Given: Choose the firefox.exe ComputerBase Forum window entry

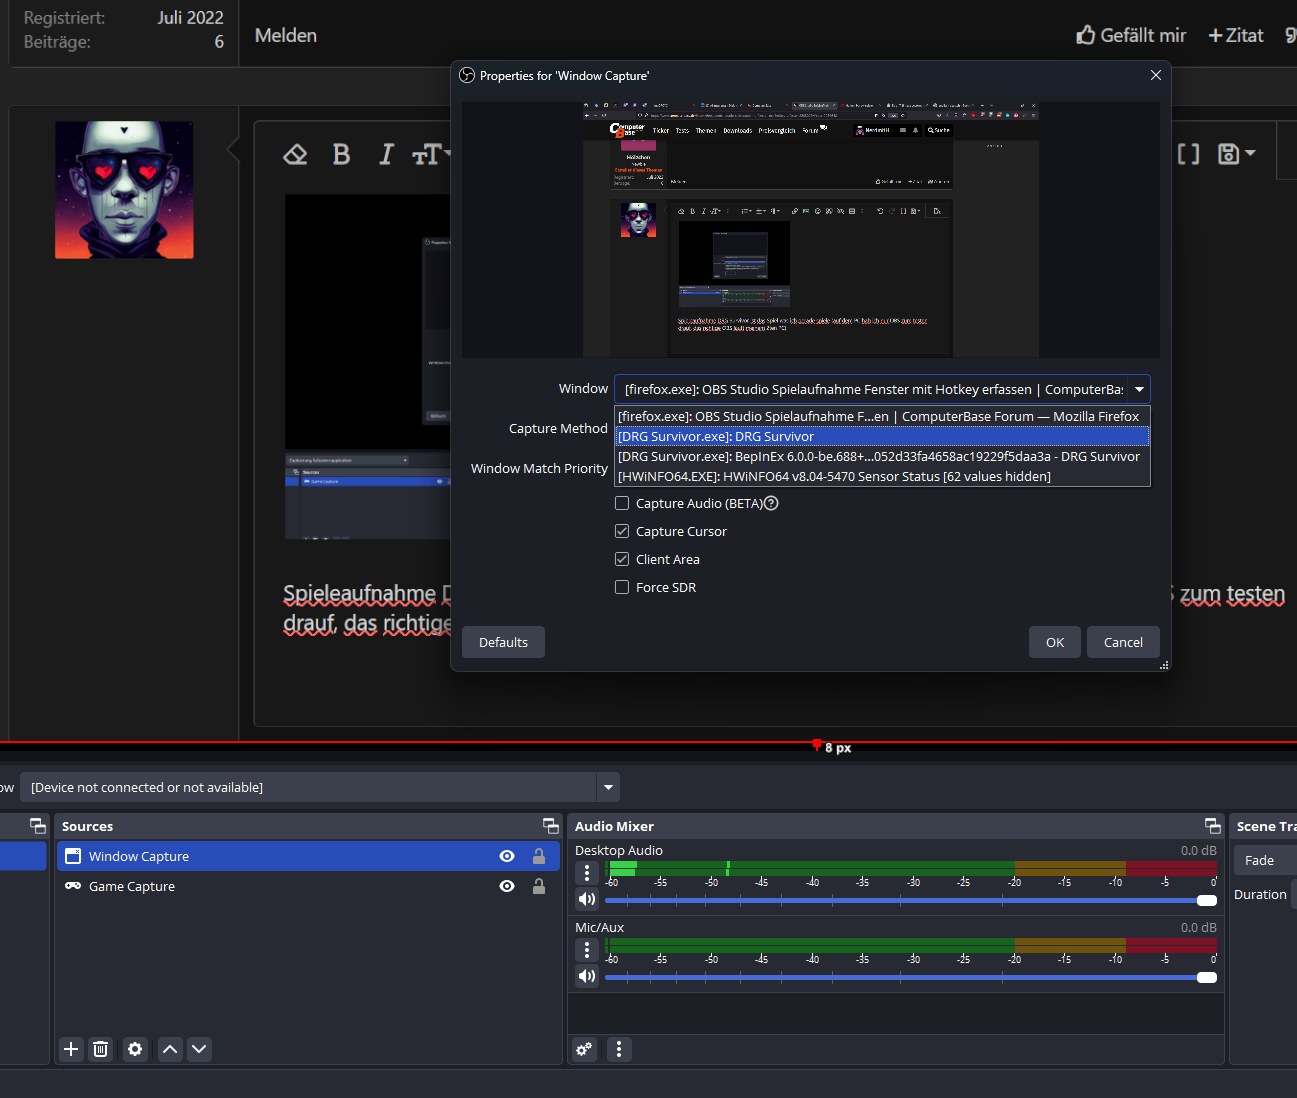Looking at the screenshot, I should (x=882, y=416).
